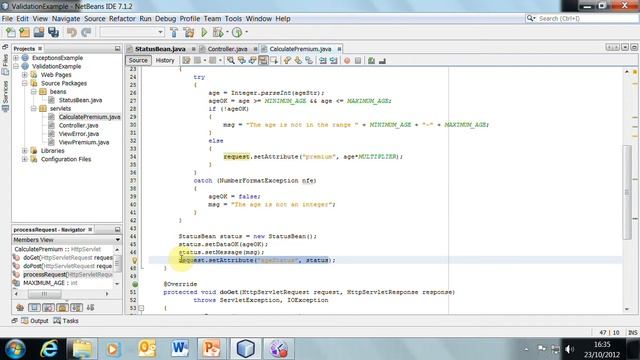Click the Uncomment editor toolbar icon
Image resolution: width=640 pixels, height=360 pixels.
click(x=382, y=60)
